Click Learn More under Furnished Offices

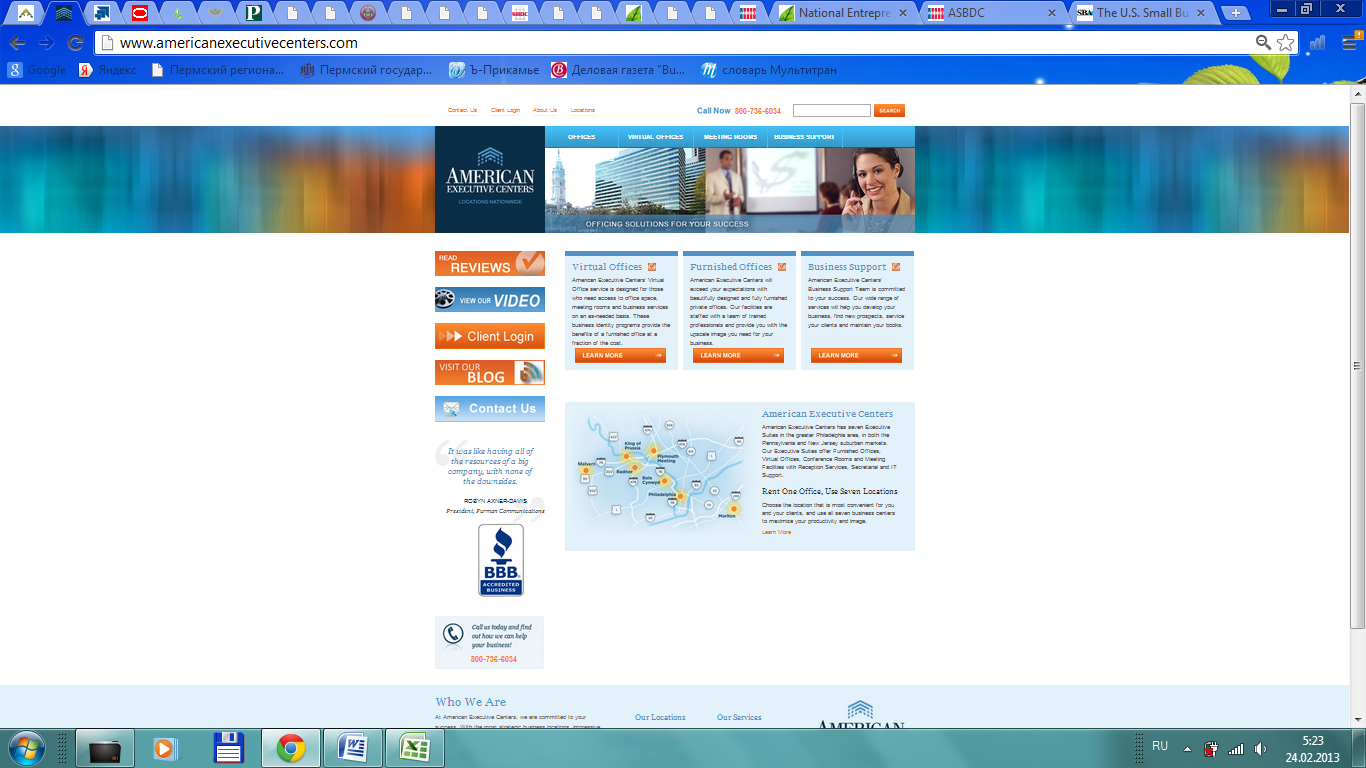[x=738, y=355]
